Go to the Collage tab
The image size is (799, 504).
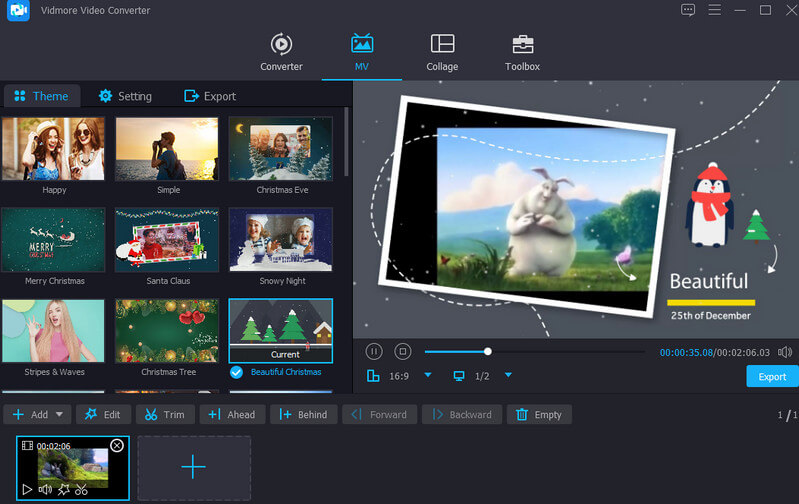[x=442, y=53]
